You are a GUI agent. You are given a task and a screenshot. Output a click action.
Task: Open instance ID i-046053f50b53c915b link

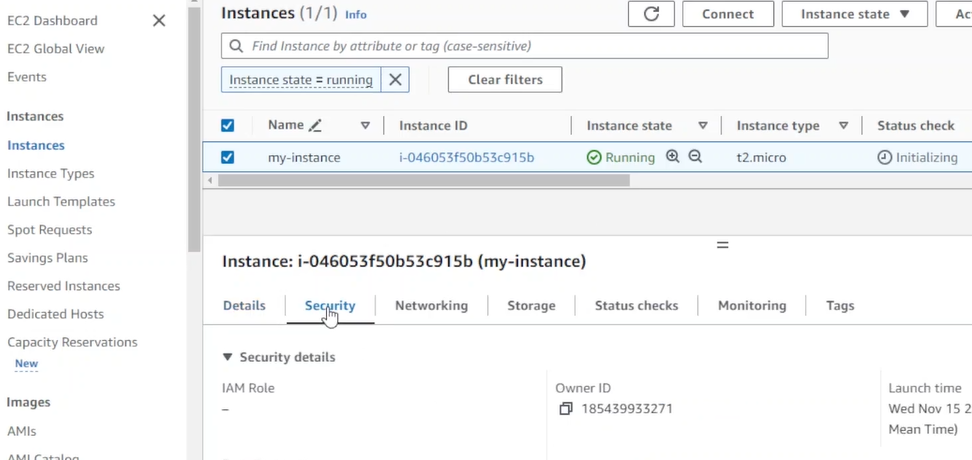[466, 157]
